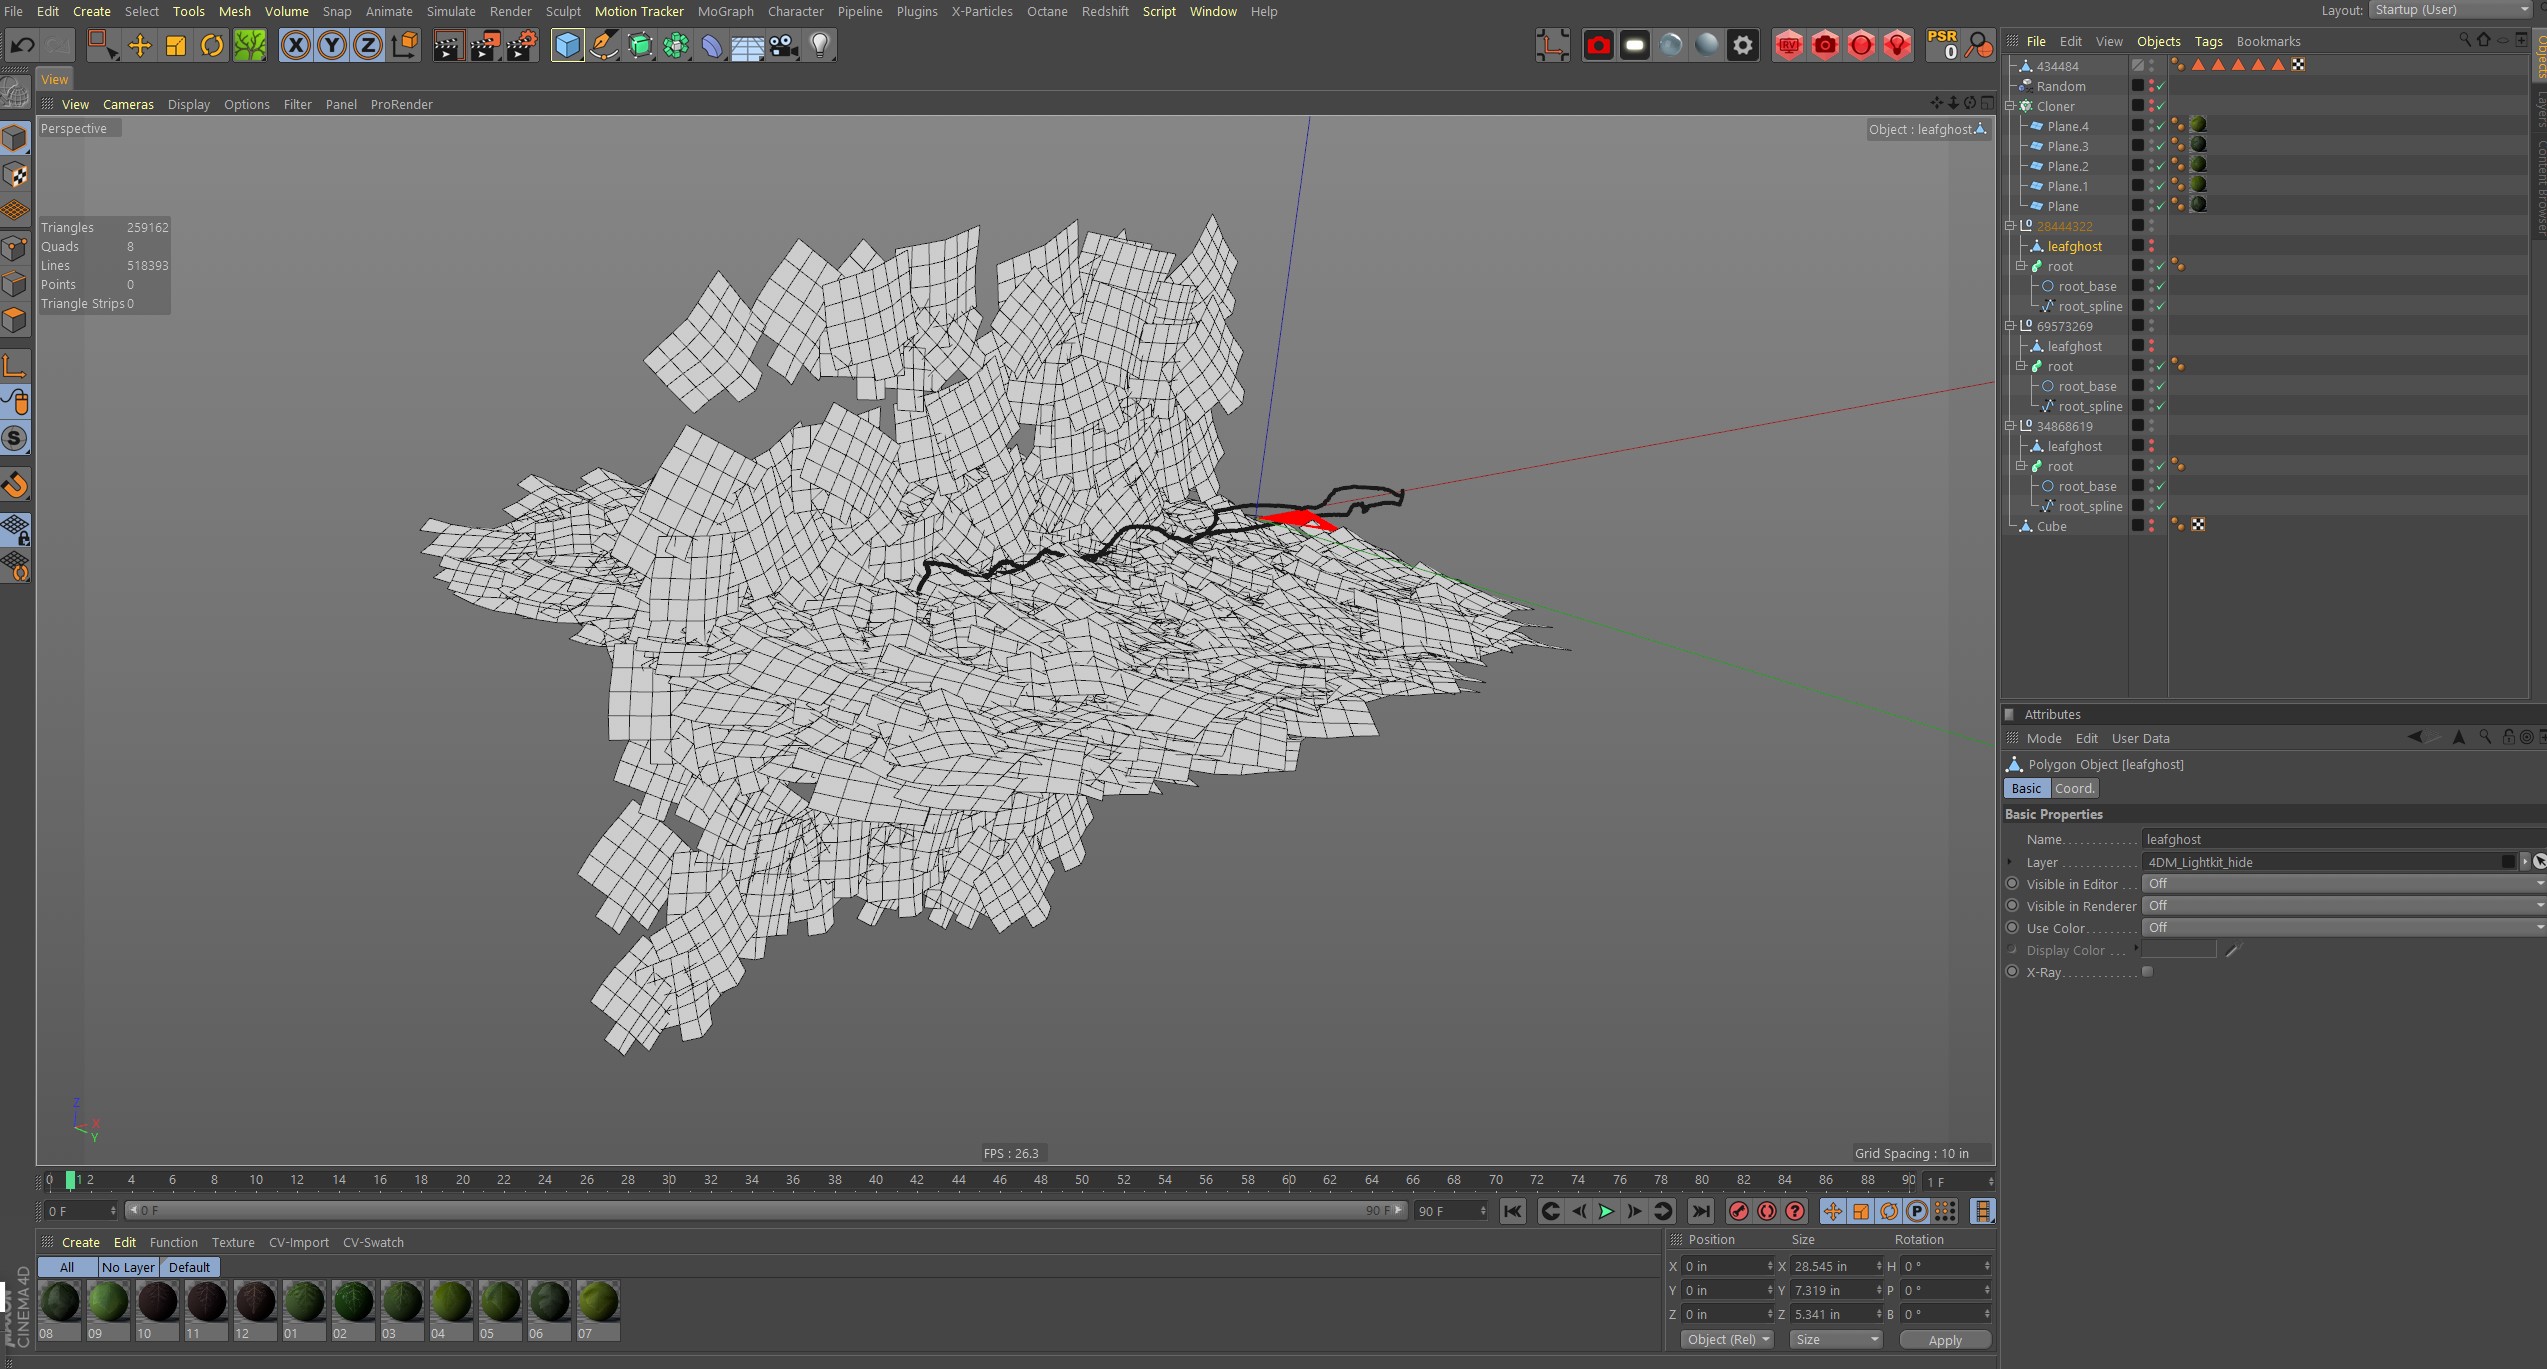The height and width of the screenshot is (1369, 2547).
Task: Toggle the X-Ray checkbox
Action: click(2146, 972)
